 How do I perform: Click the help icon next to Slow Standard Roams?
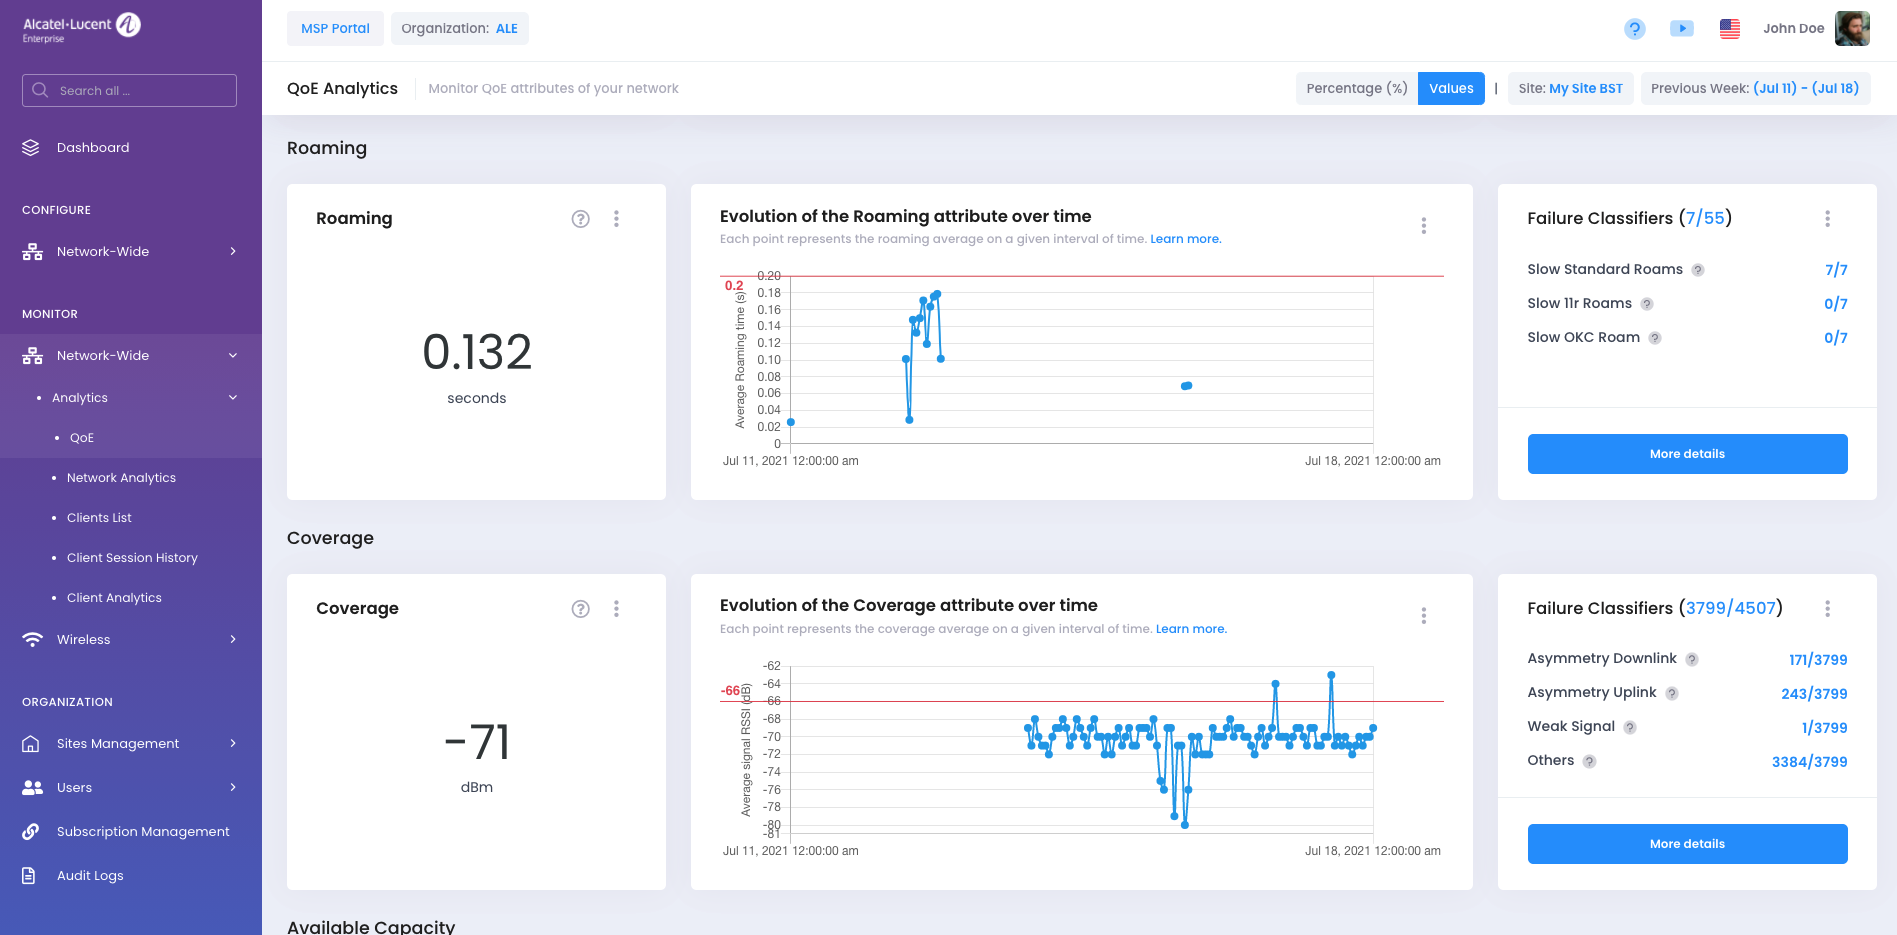point(1698,270)
